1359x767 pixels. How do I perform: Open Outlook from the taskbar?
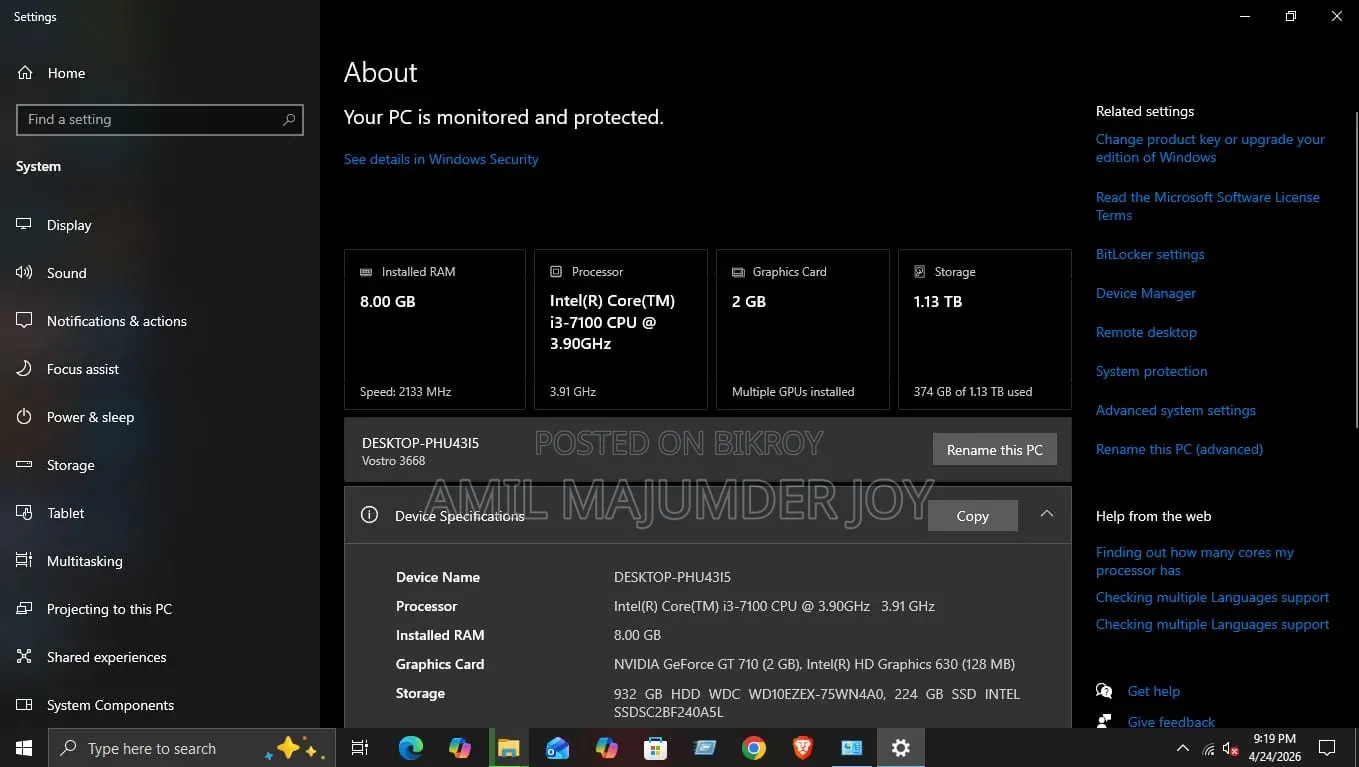558,748
